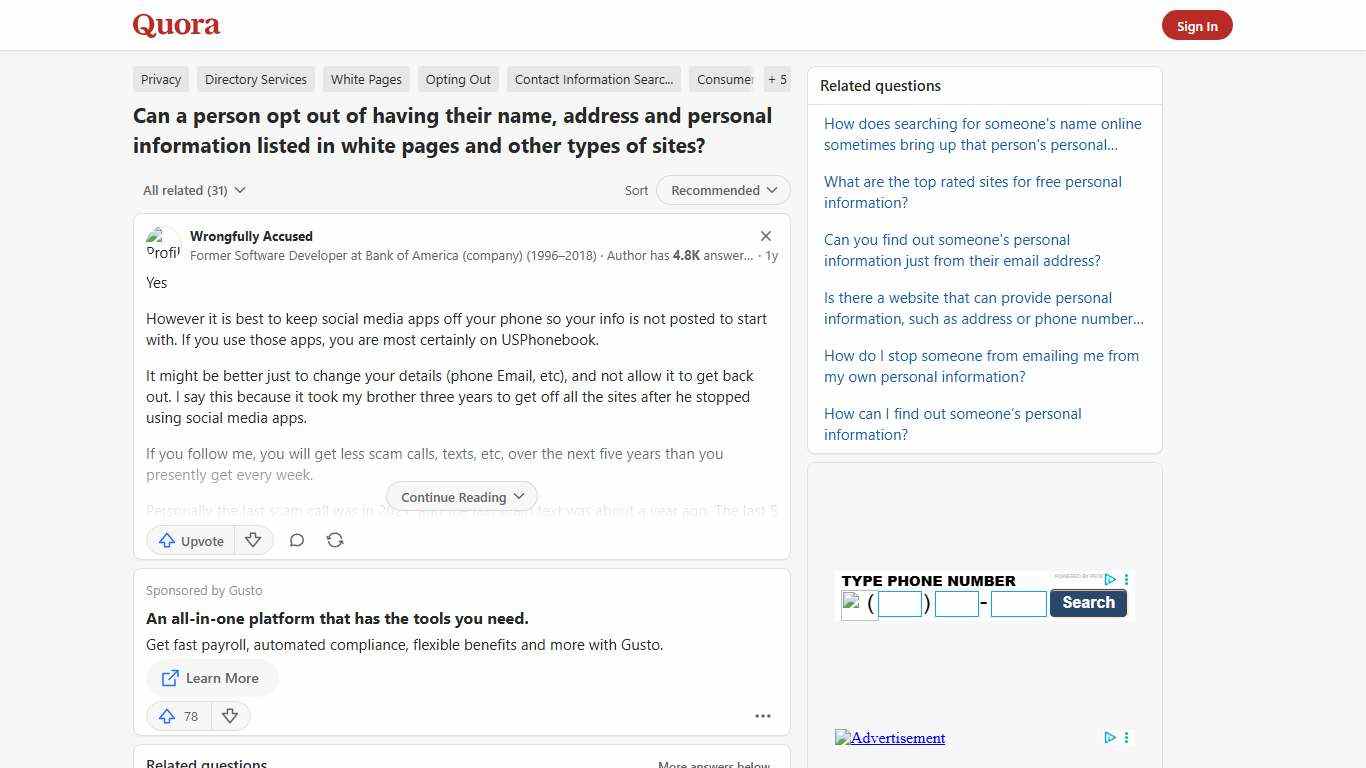Open the link about finding someone's personal information
This screenshot has width=1366, height=768.
pos(952,424)
